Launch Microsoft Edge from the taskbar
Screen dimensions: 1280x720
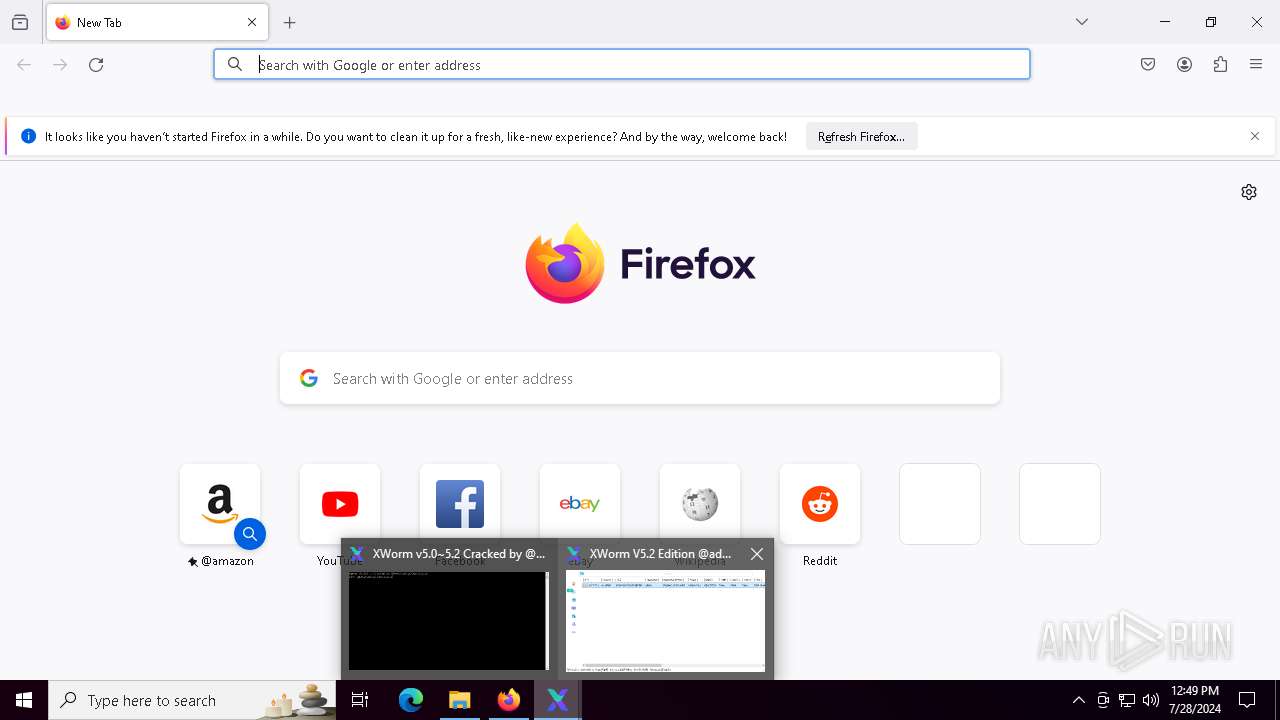click(411, 700)
